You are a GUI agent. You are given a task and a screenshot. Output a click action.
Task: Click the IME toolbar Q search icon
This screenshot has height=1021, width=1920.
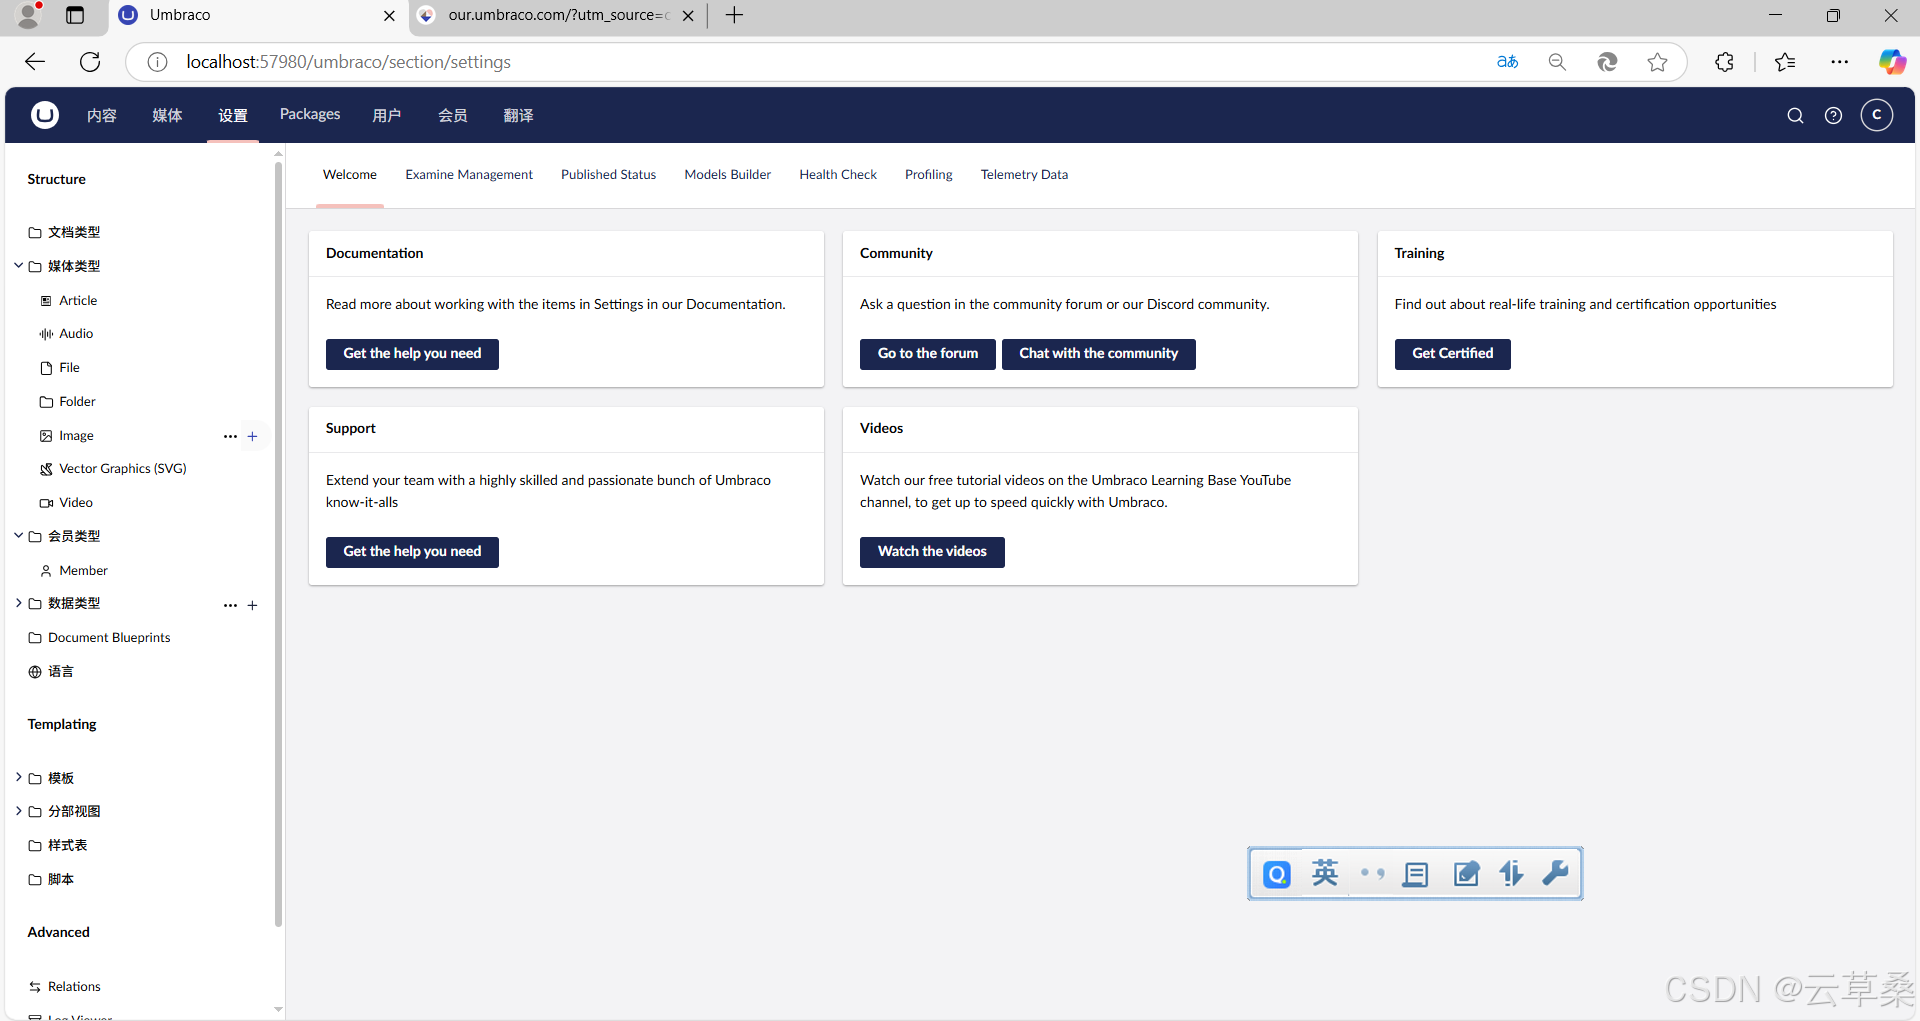pos(1277,874)
